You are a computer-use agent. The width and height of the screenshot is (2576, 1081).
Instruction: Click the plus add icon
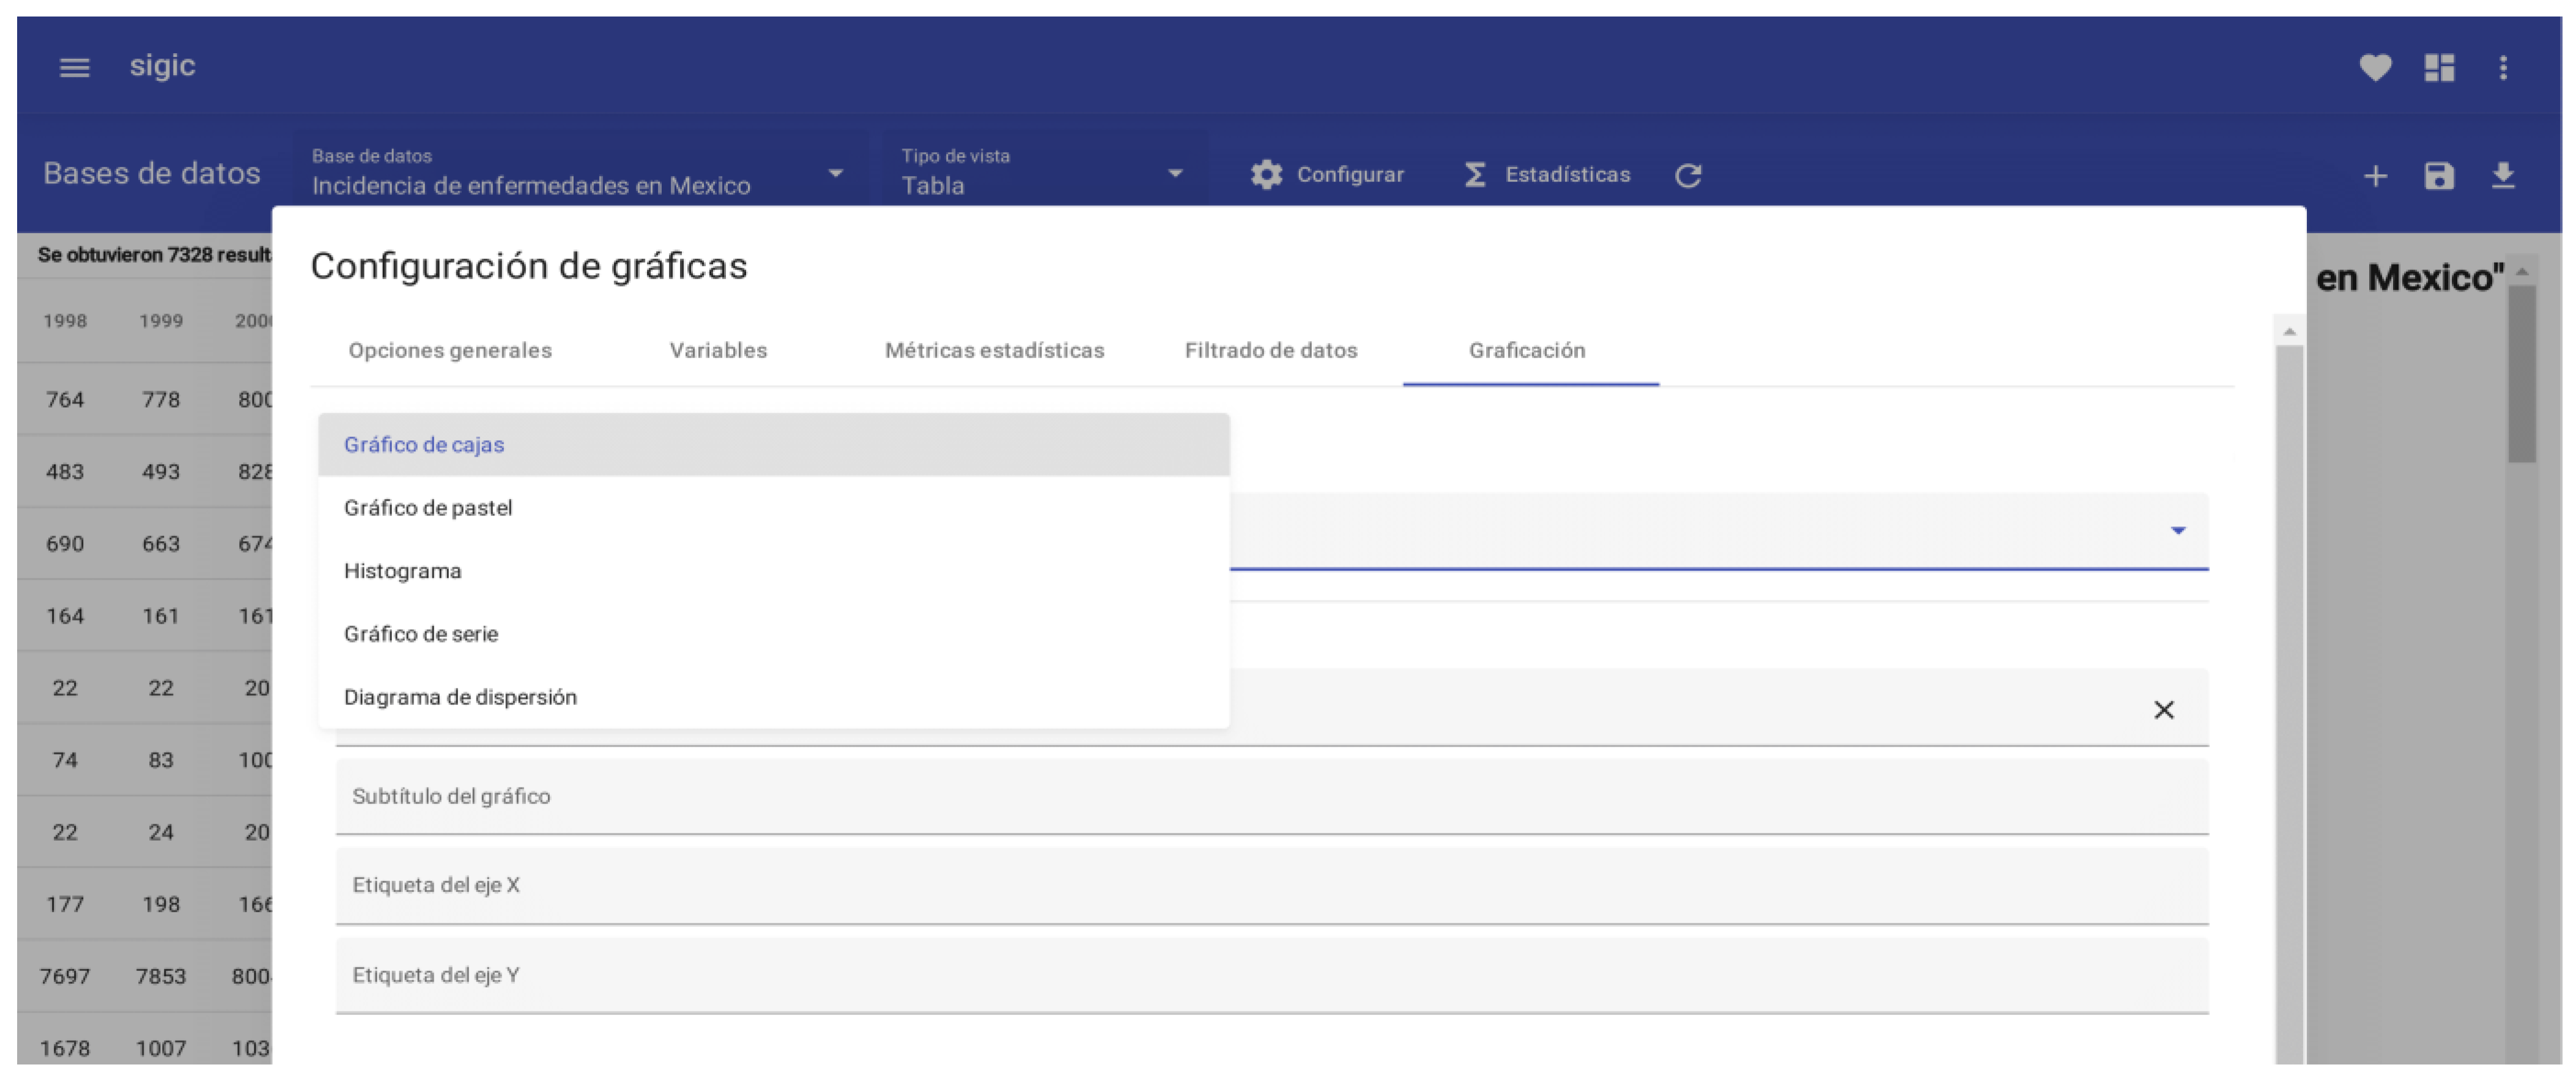click(2375, 176)
